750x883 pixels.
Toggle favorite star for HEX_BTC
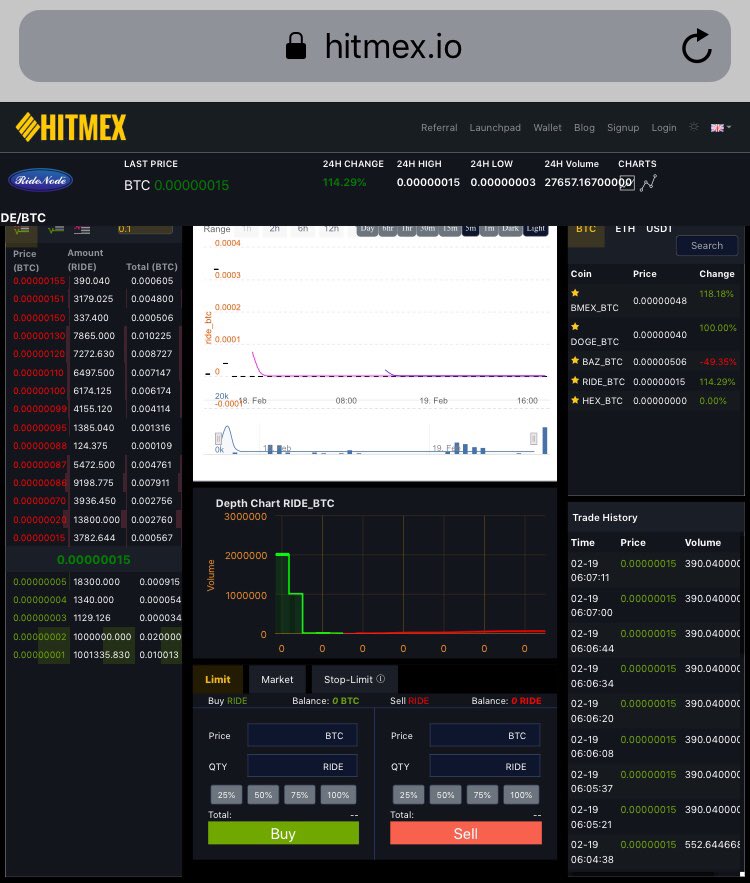point(575,400)
